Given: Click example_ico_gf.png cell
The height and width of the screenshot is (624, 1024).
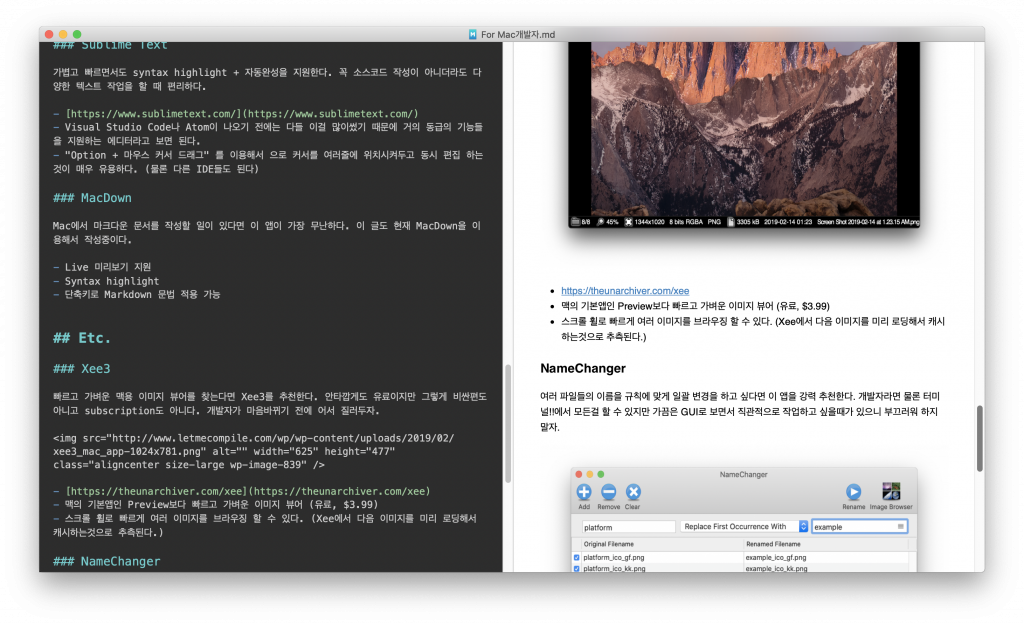Looking at the screenshot, I should click(x=775, y=557).
